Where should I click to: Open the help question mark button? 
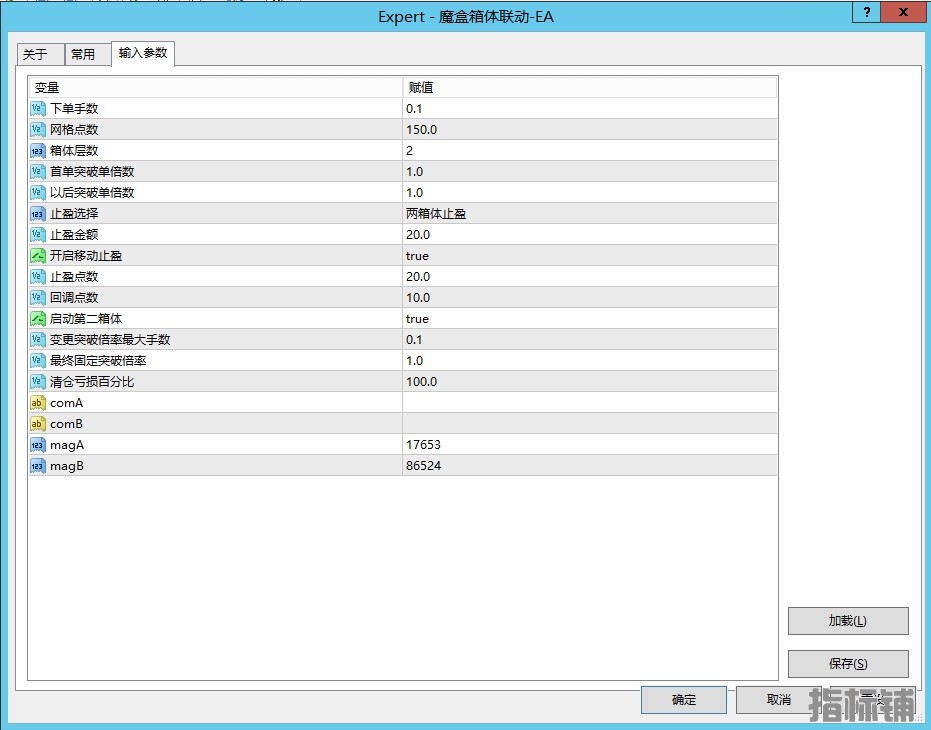click(867, 12)
